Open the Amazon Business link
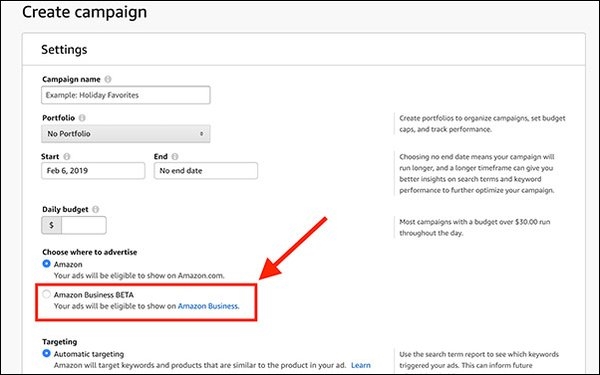The width and height of the screenshot is (600, 375). point(208,306)
